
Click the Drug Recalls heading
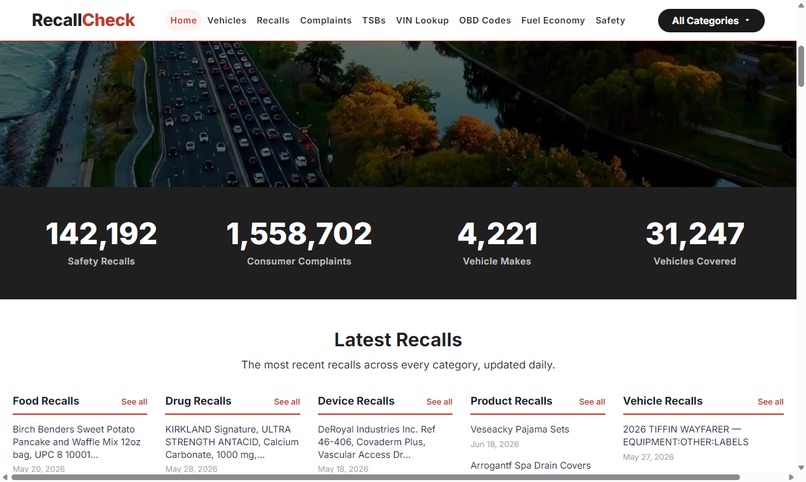coord(198,401)
